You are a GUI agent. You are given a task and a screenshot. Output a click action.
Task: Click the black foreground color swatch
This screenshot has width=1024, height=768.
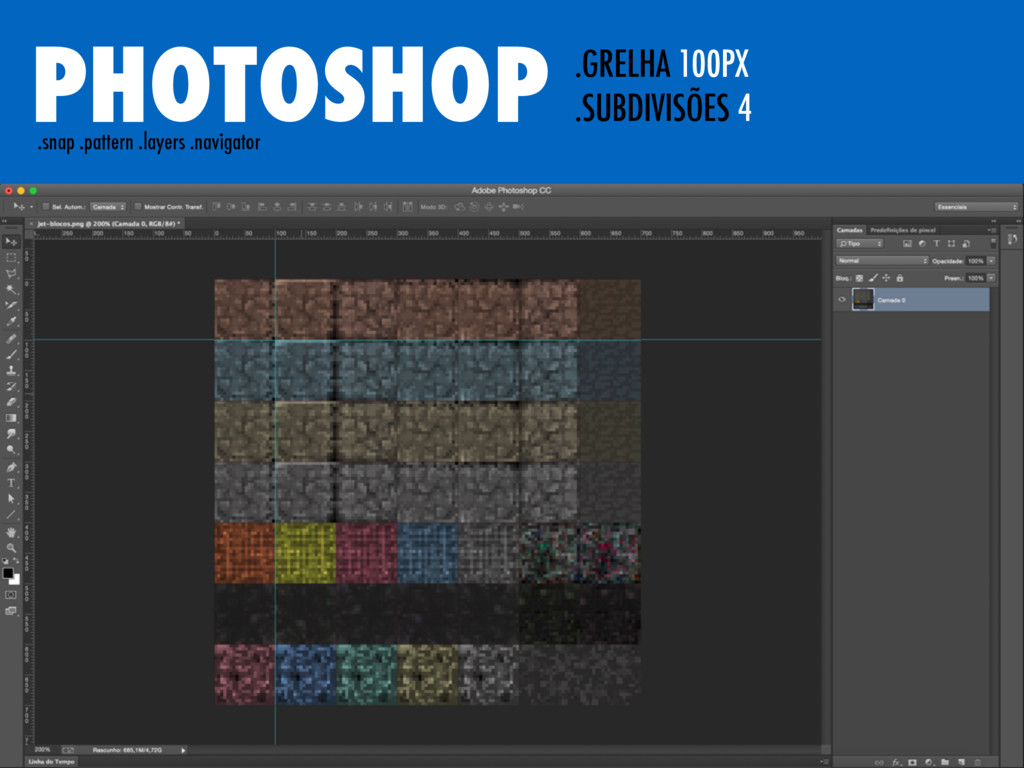click(x=8, y=573)
